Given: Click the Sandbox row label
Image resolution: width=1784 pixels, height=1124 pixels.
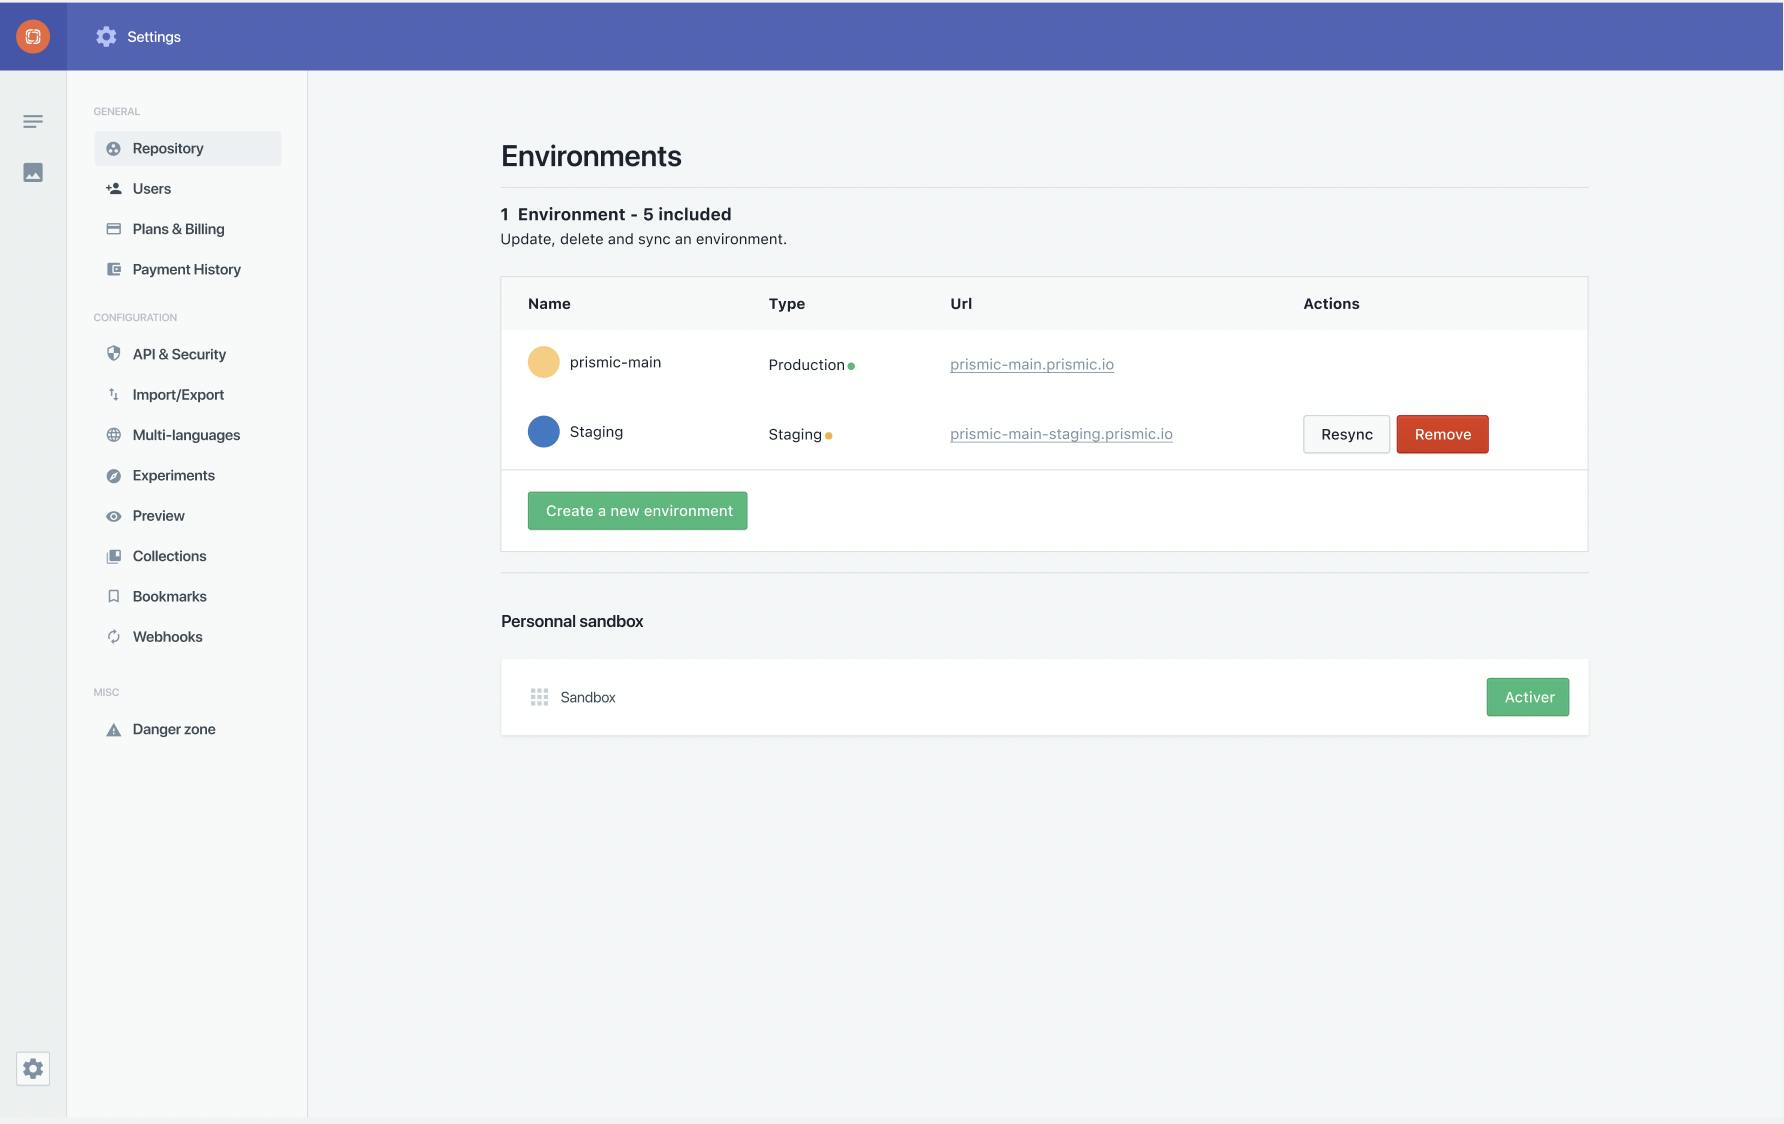Looking at the screenshot, I should coord(588,698).
